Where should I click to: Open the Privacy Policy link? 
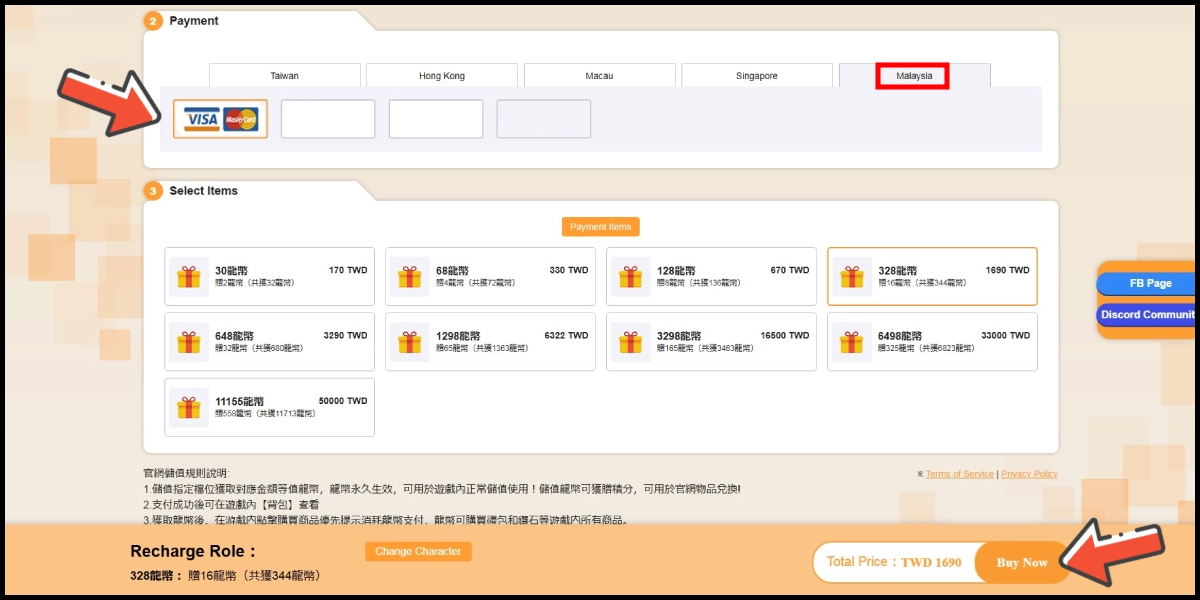tap(1029, 474)
